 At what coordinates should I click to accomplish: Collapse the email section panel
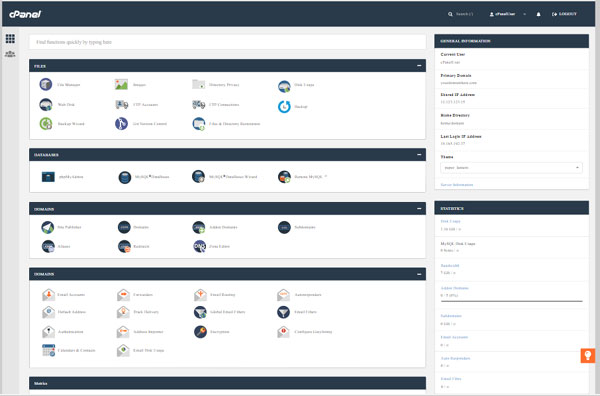[x=419, y=274]
